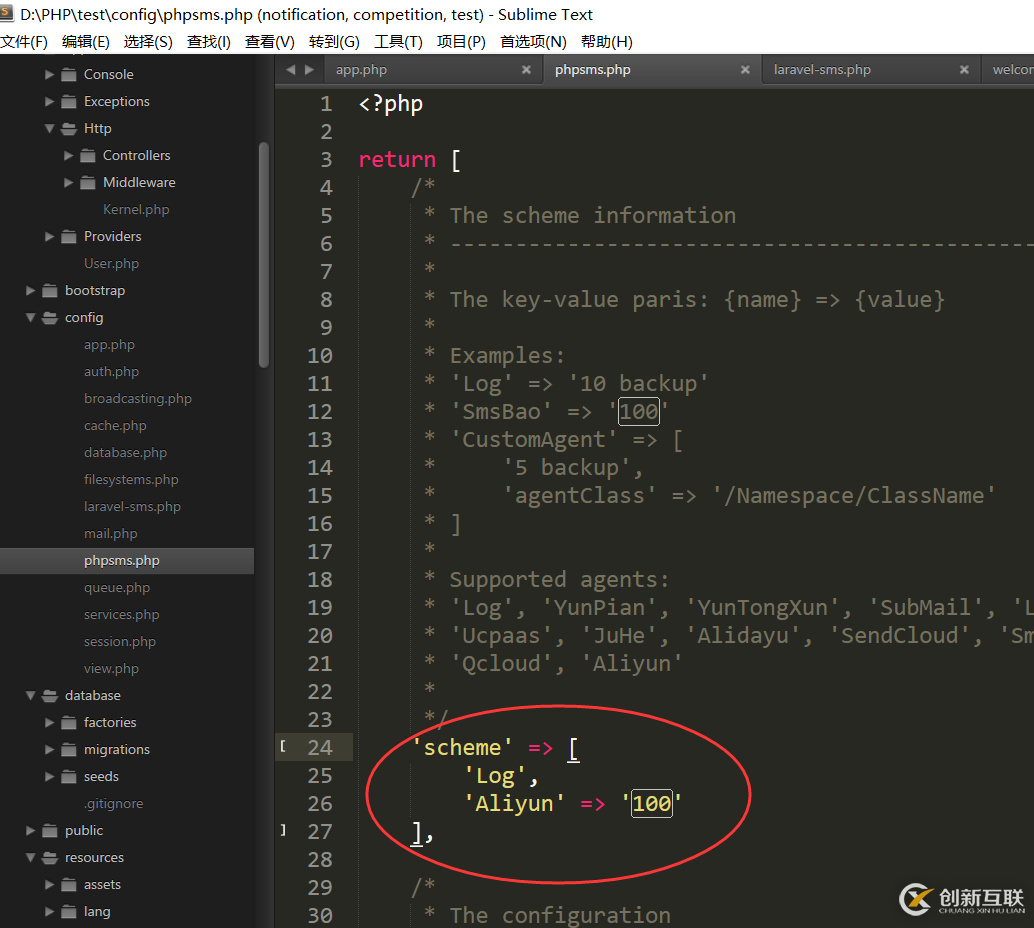Click the sidebar vertical scrollbar

click(264, 255)
